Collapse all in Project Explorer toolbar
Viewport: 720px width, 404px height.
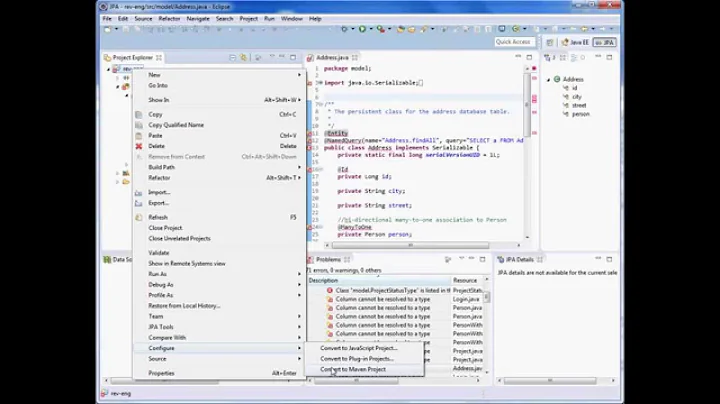(232, 57)
